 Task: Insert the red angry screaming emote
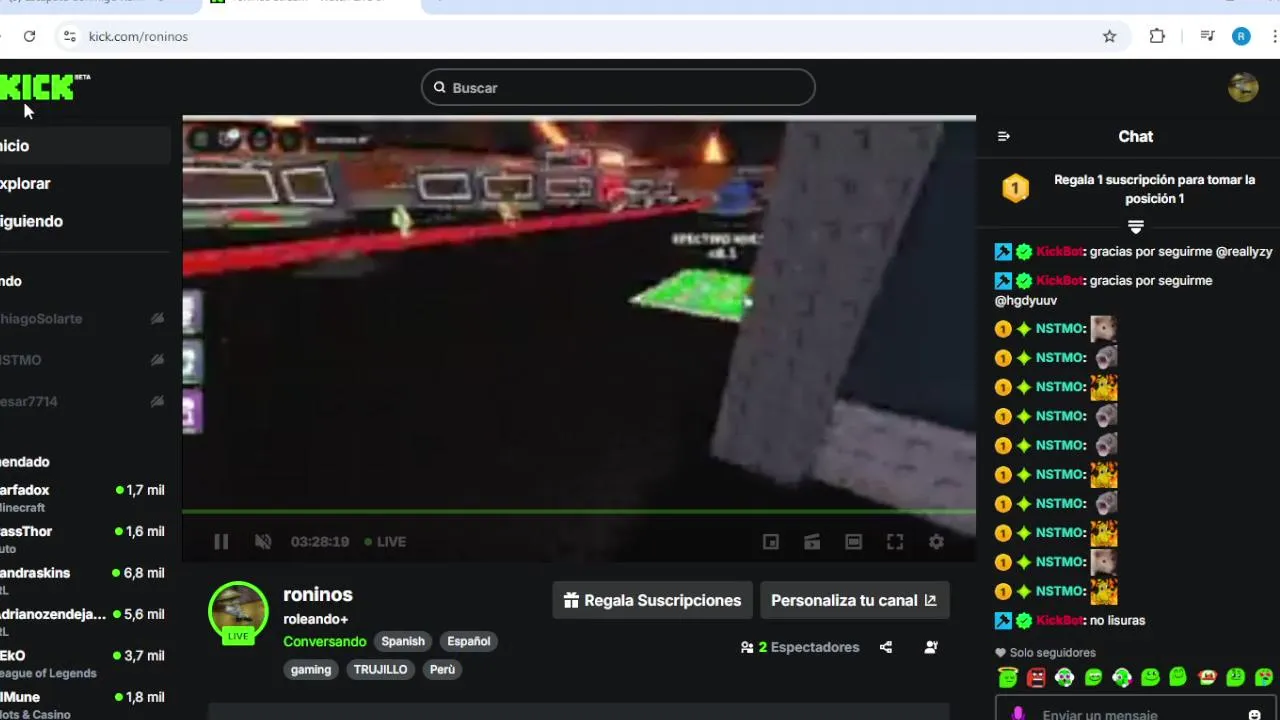[x=1036, y=677]
